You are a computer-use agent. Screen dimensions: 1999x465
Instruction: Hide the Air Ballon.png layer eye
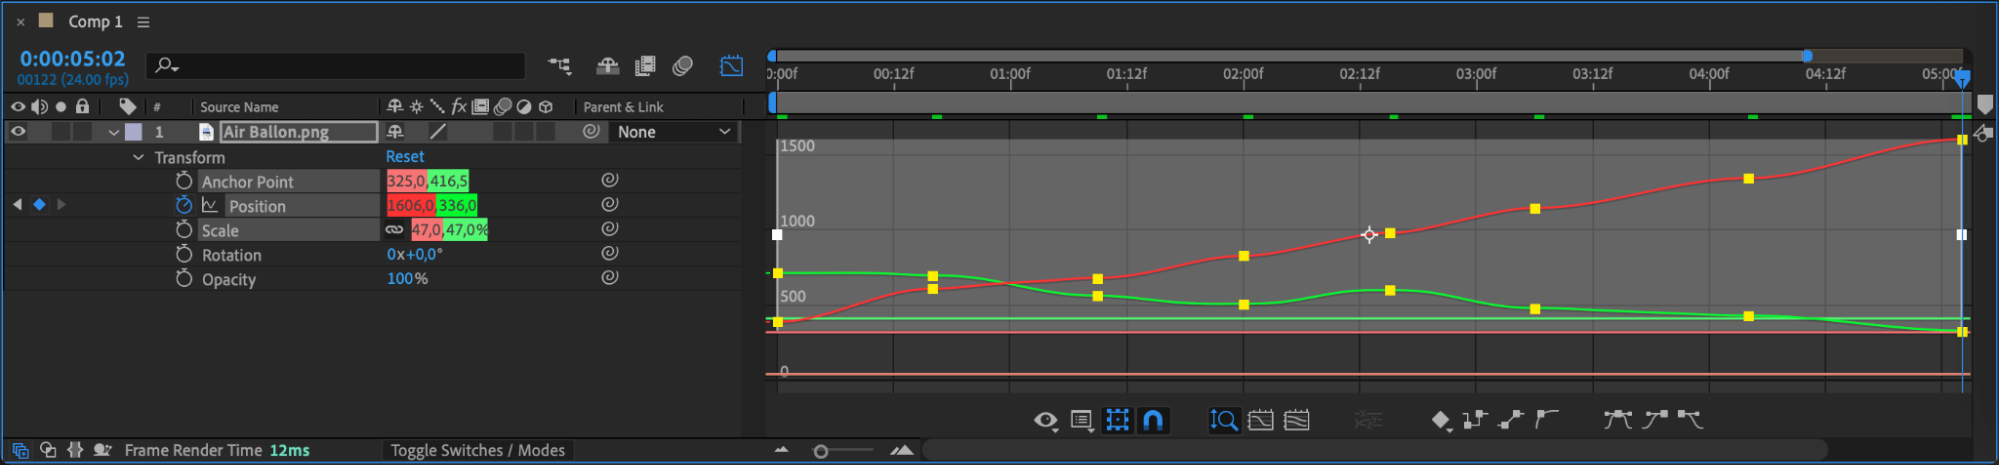point(18,131)
